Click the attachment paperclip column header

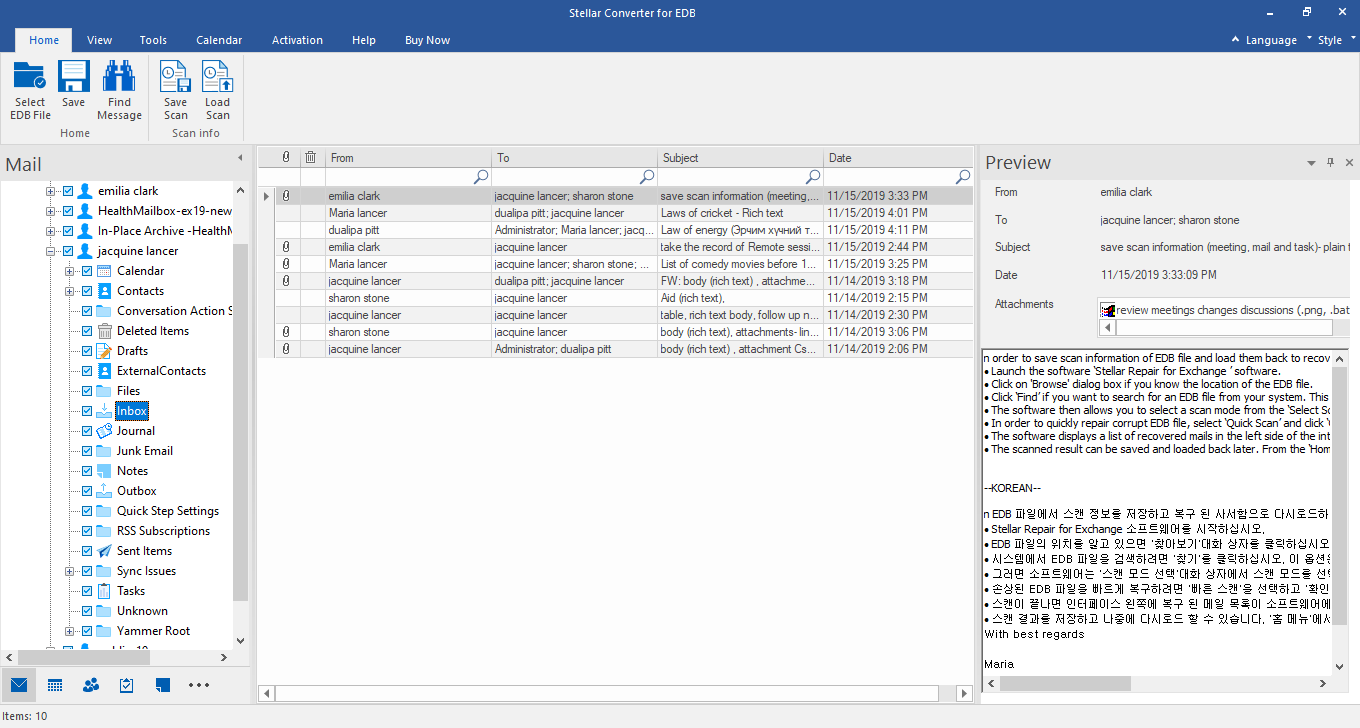pyautogui.click(x=286, y=157)
